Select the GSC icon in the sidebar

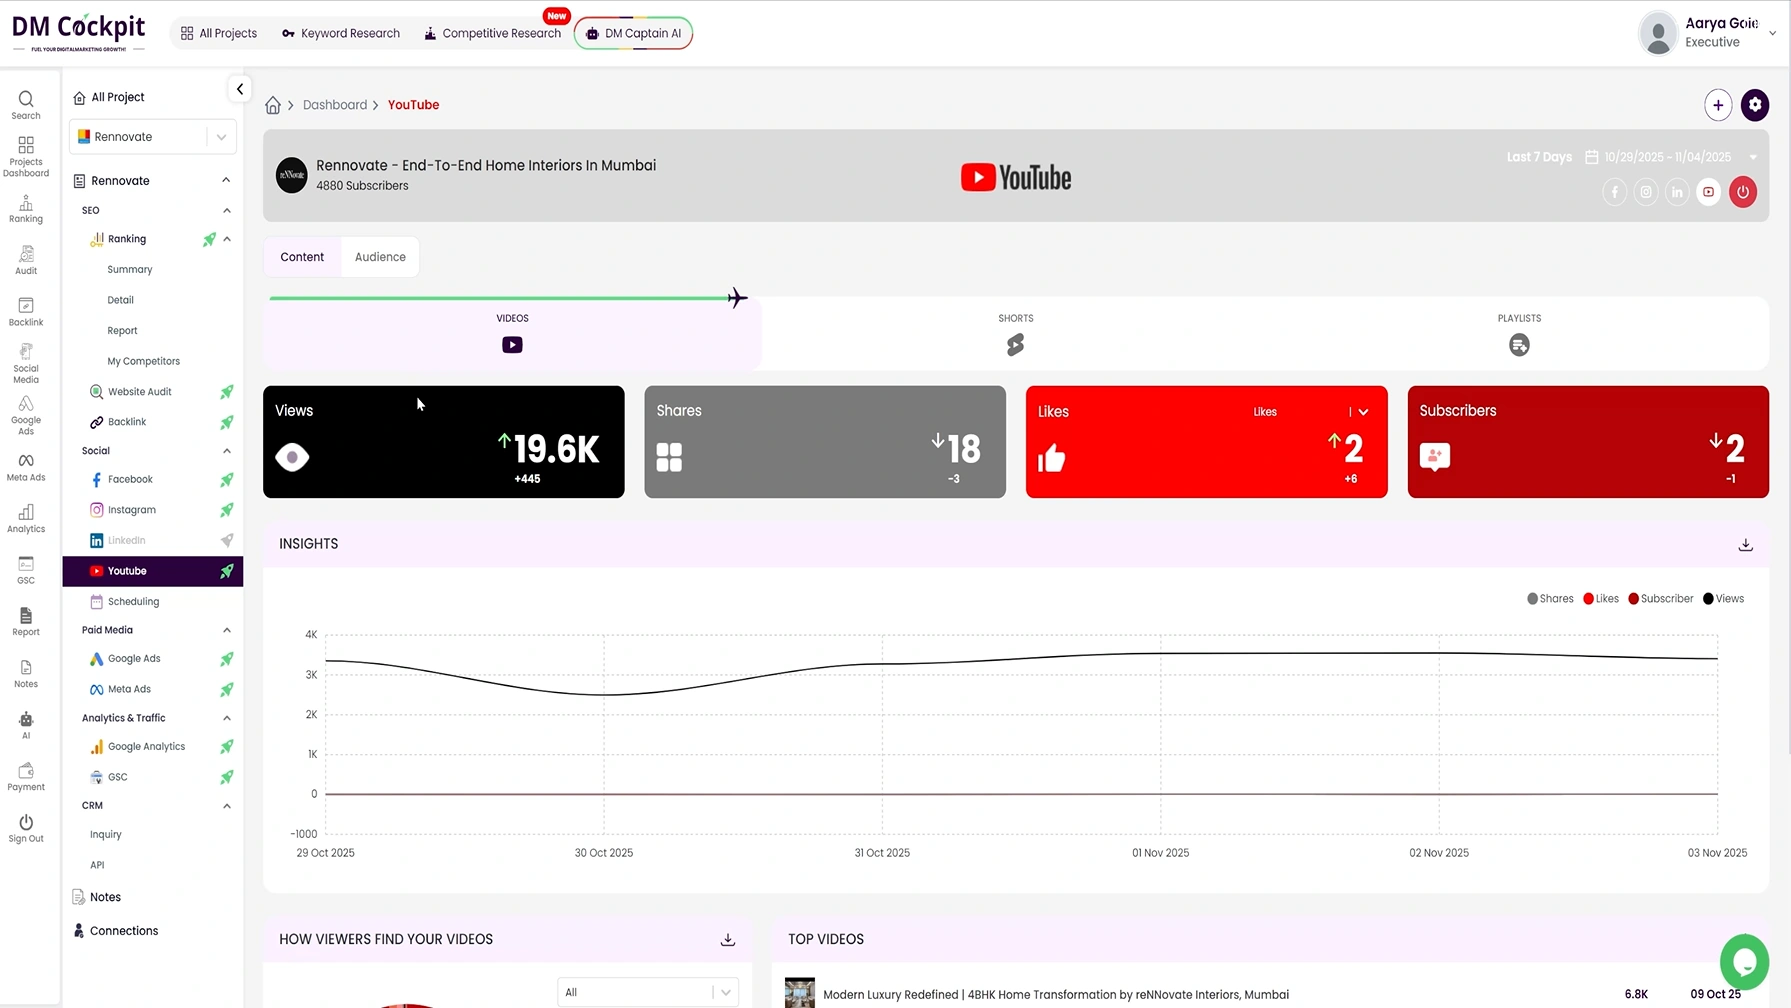point(25,566)
